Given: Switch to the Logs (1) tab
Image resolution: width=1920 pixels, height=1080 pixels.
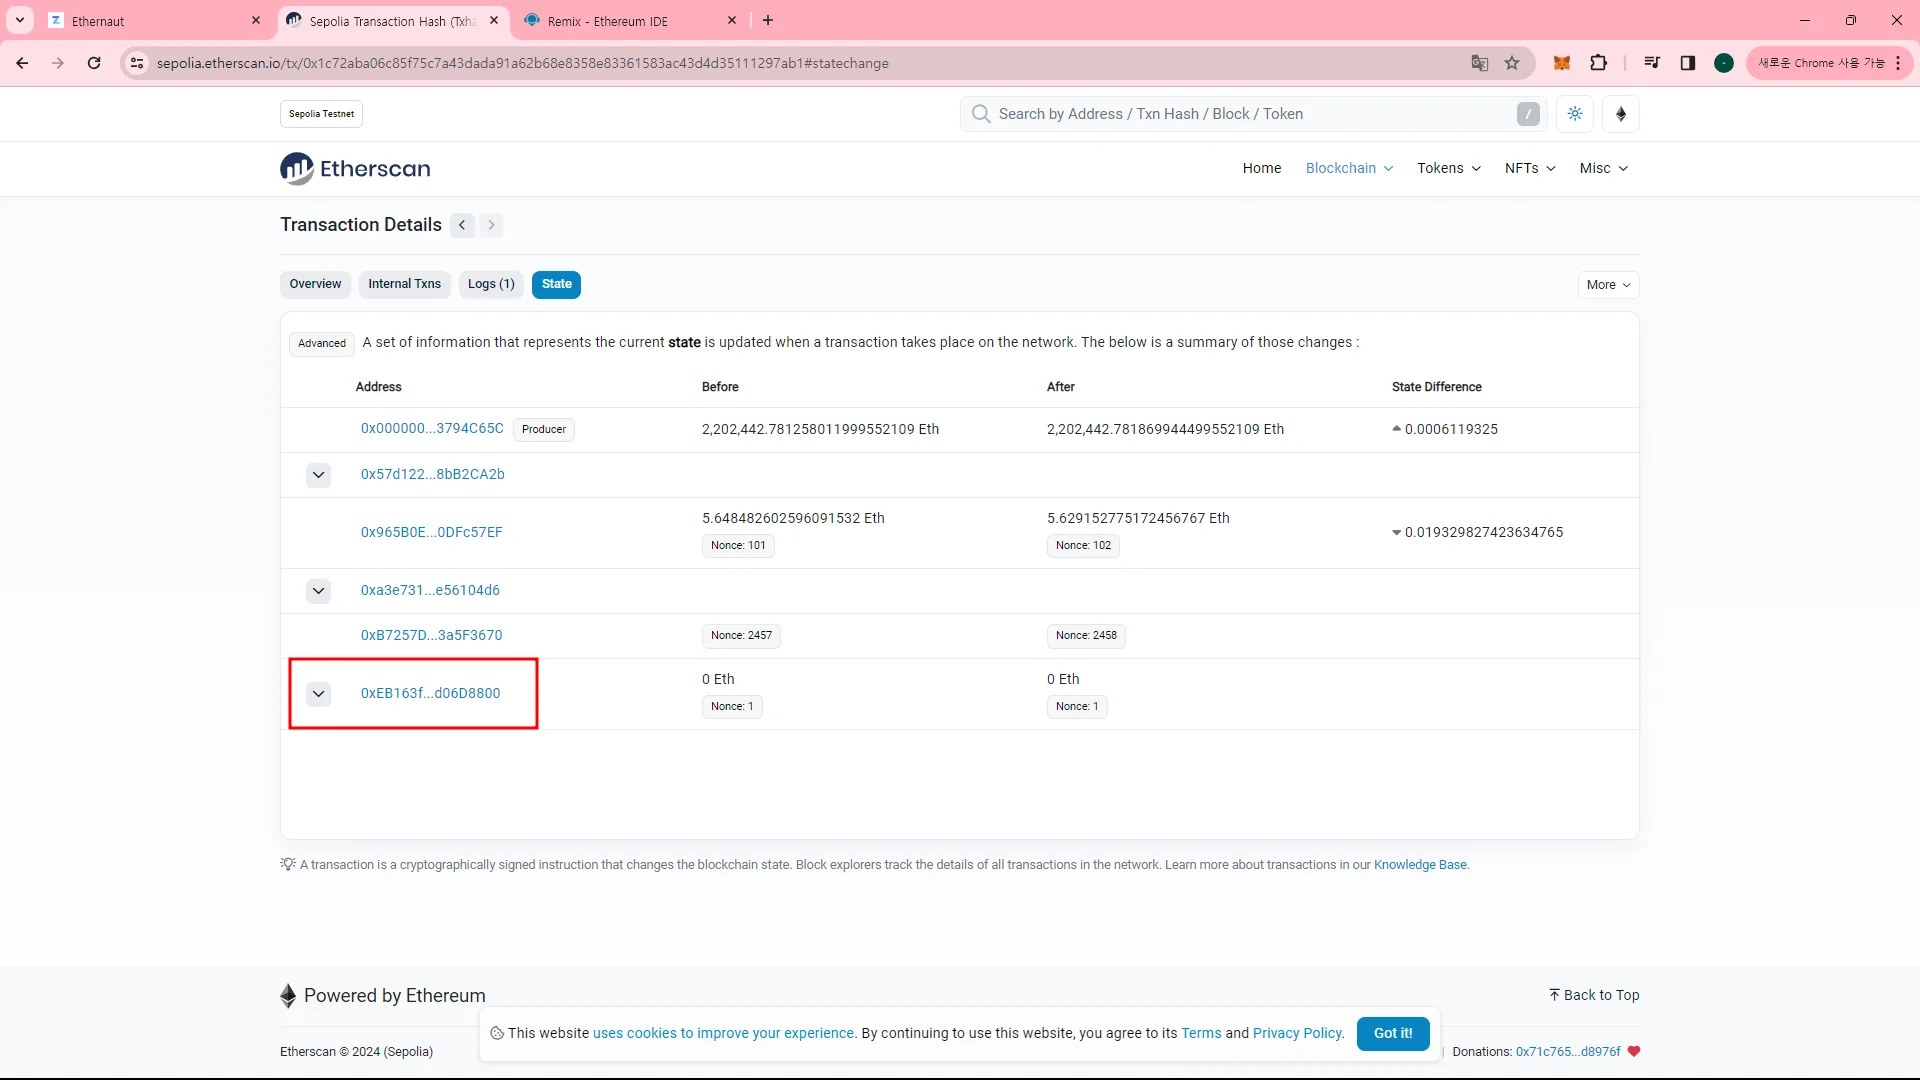Looking at the screenshot, I should [x=491, y=285].
